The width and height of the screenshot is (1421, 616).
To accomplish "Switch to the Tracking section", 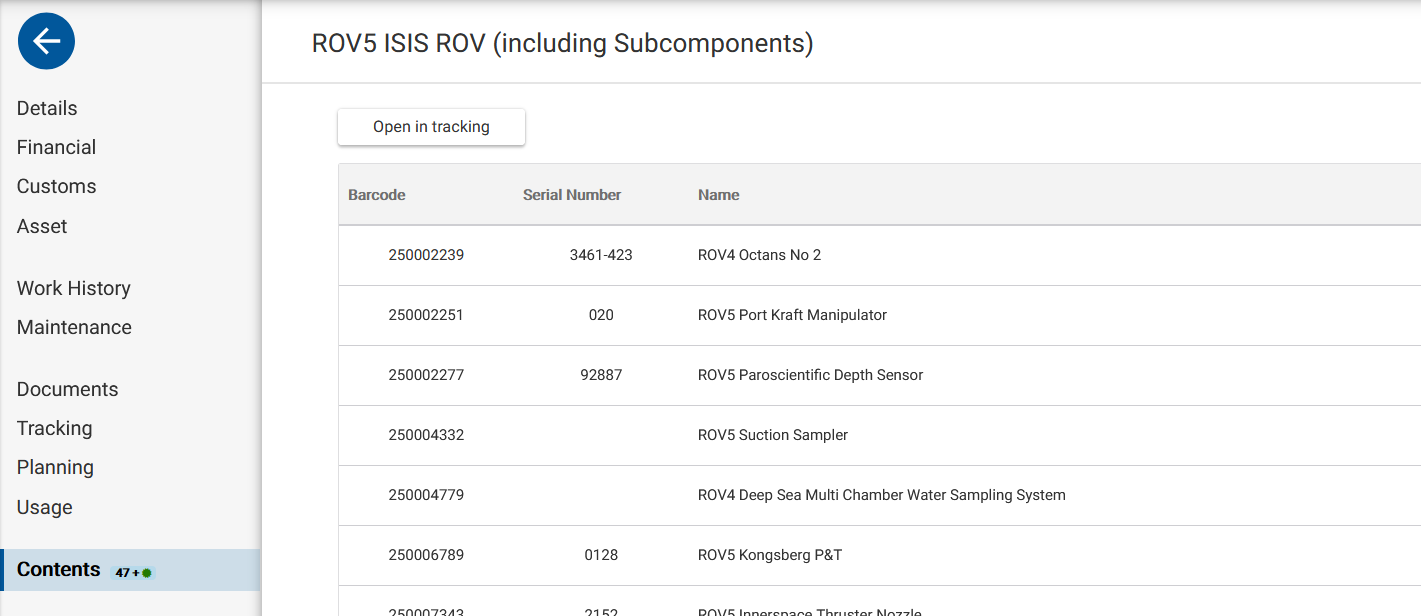I will pos(54,428).
